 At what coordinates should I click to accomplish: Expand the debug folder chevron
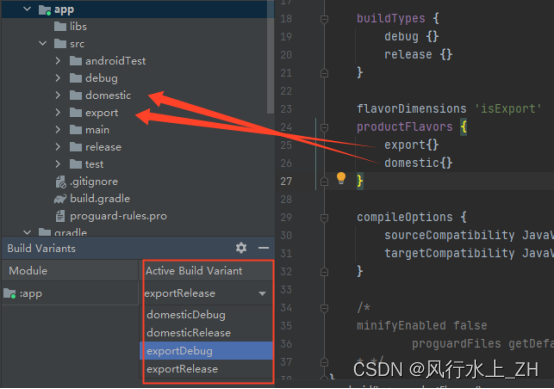coord(58,78)
